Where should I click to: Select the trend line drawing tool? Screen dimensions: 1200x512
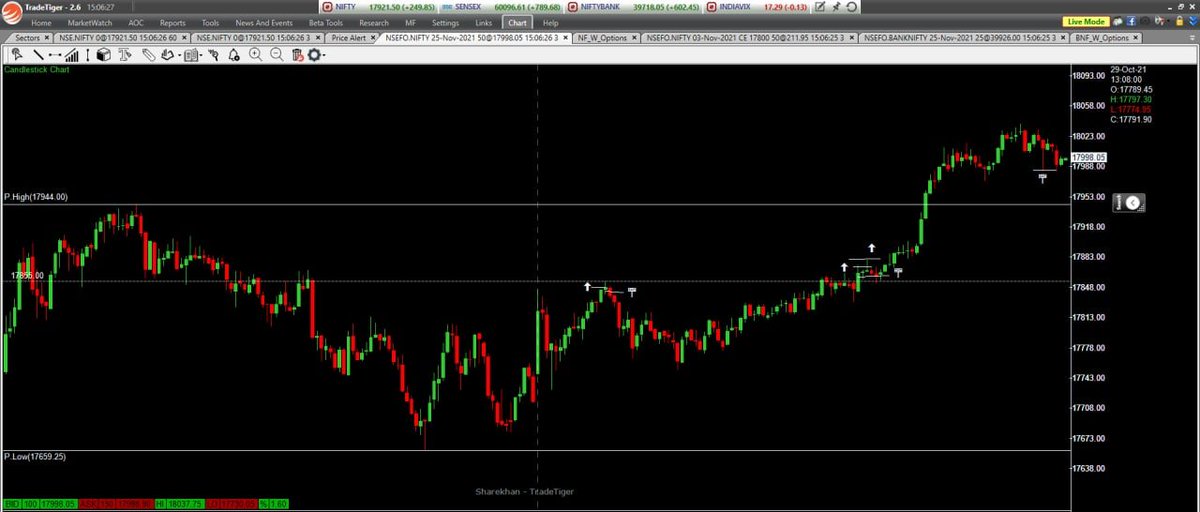(x=38, y=55)
